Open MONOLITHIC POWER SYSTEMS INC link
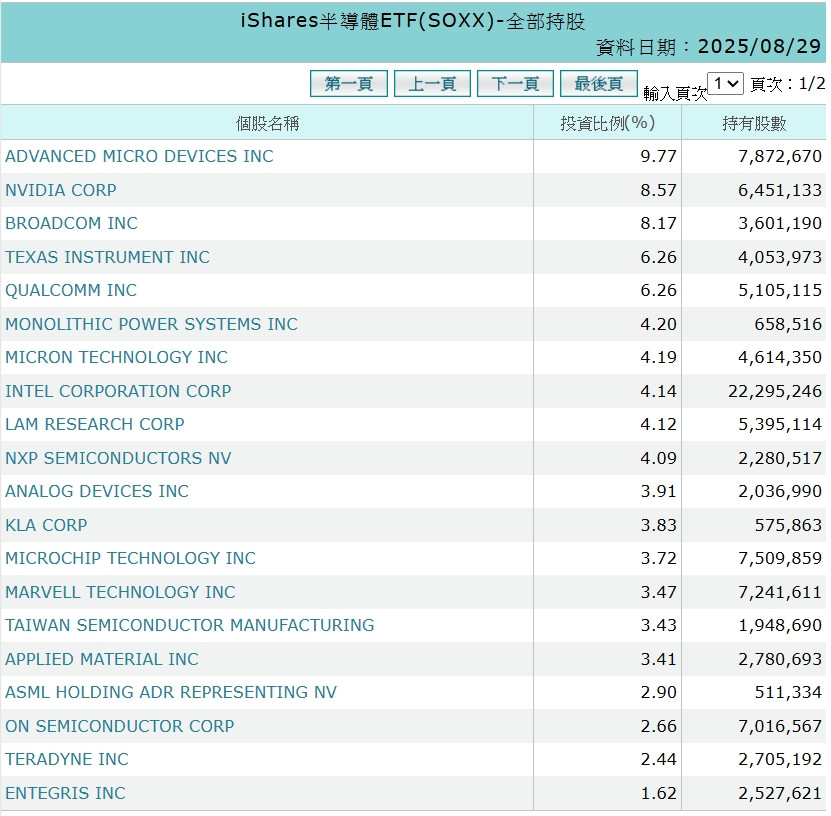The image size is (831, 816). click(x=151, y=324)
